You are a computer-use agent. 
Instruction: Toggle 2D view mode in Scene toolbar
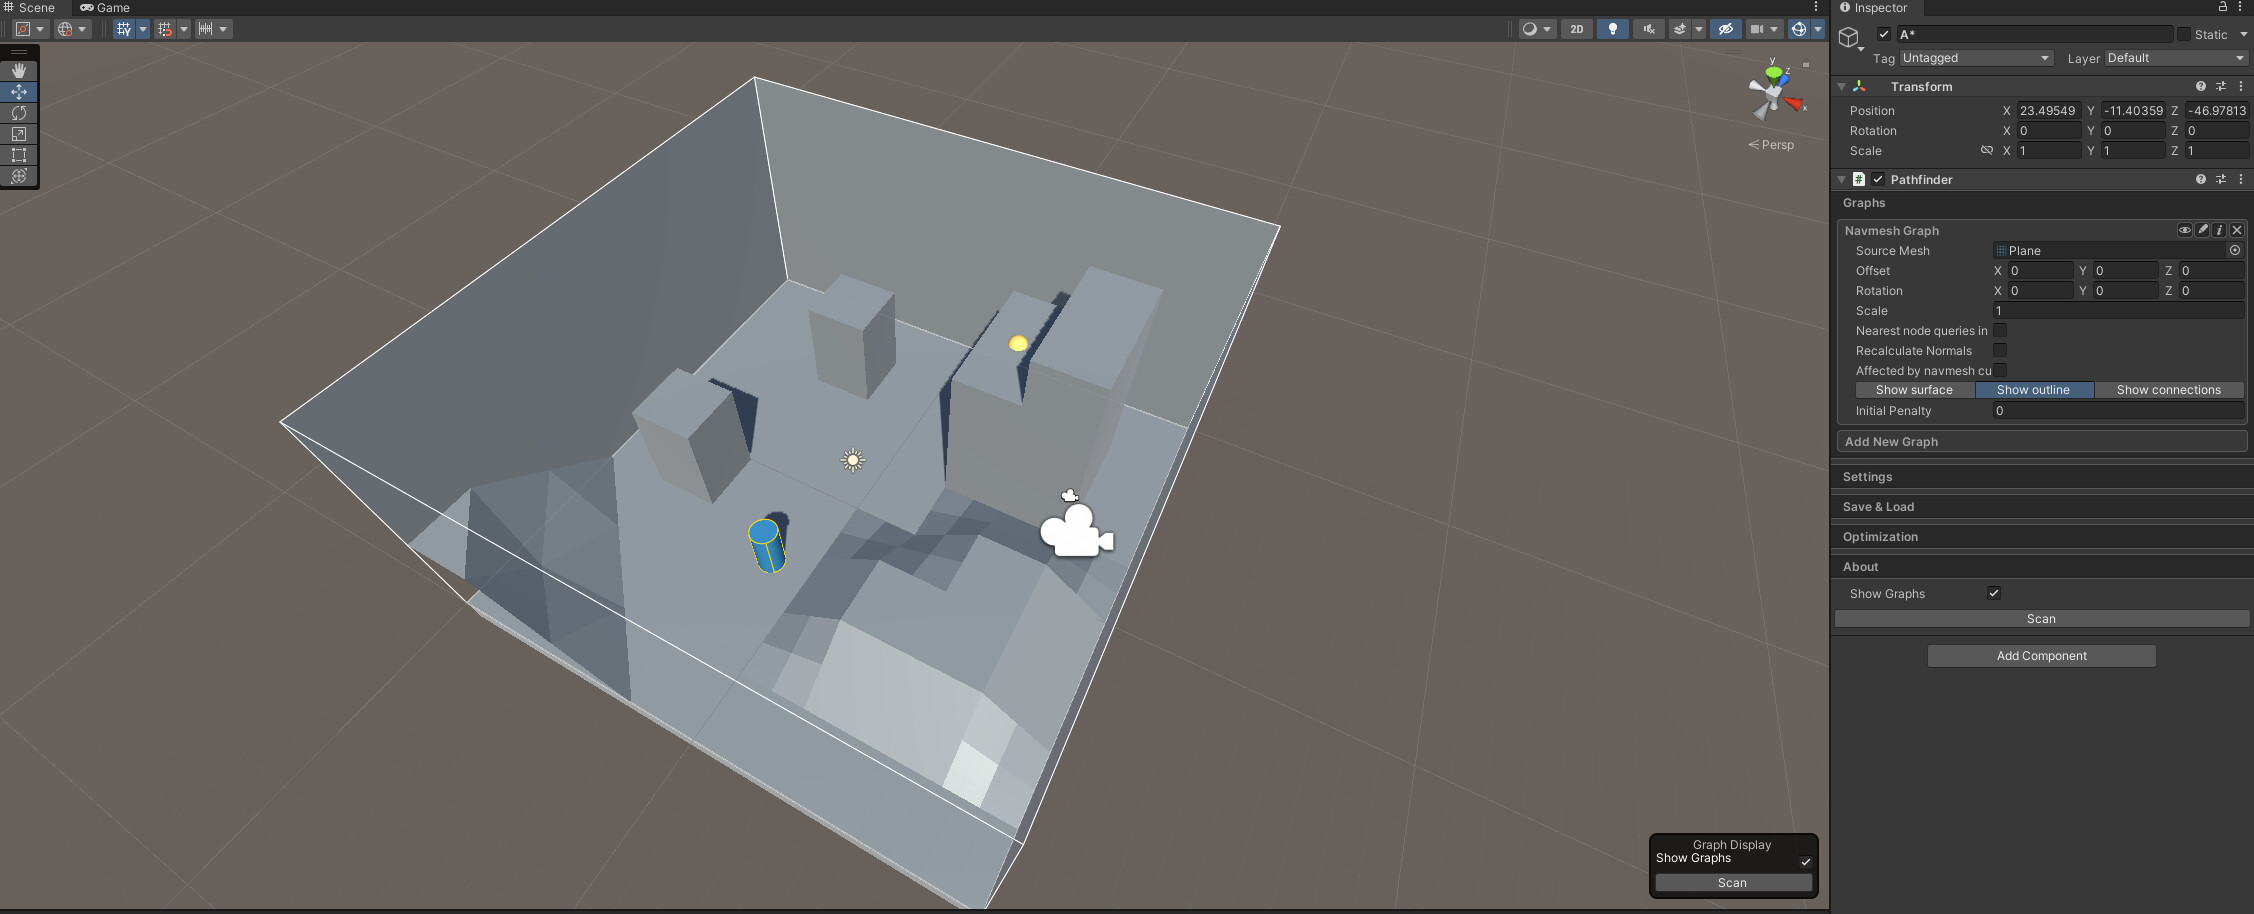(1576, 29)
